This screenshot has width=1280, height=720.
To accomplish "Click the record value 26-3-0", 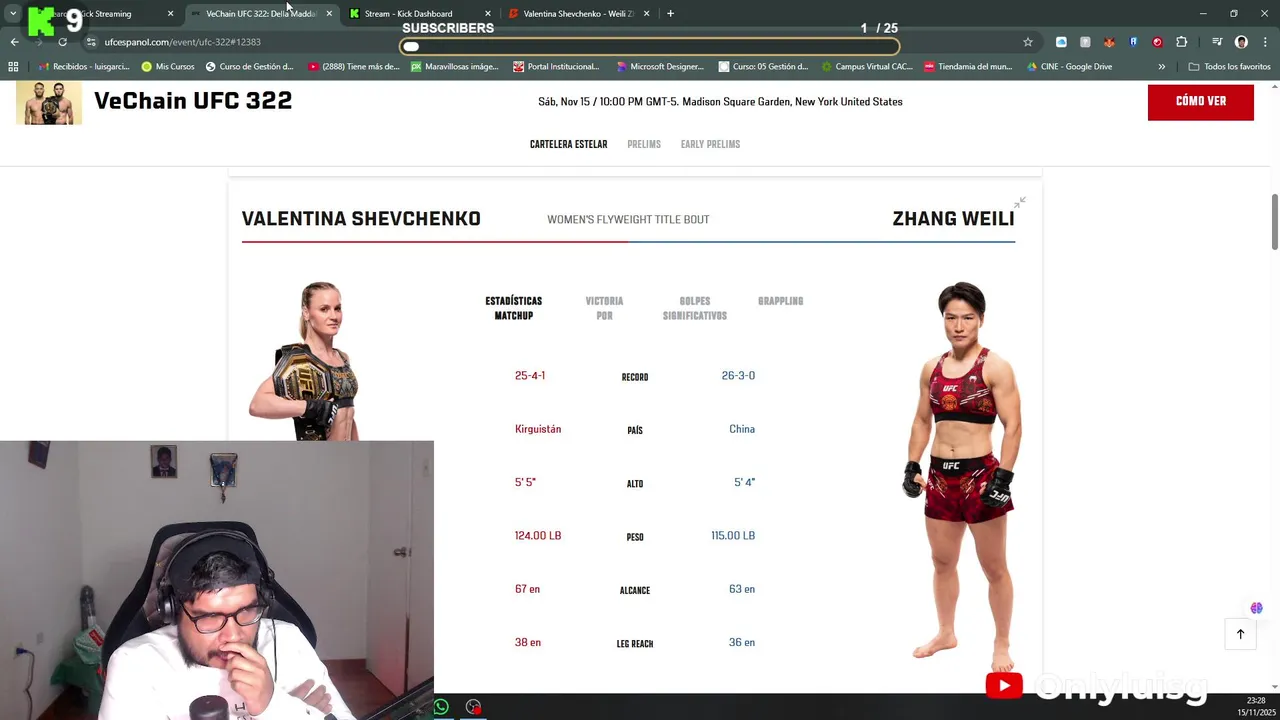I will pos(738,376).
